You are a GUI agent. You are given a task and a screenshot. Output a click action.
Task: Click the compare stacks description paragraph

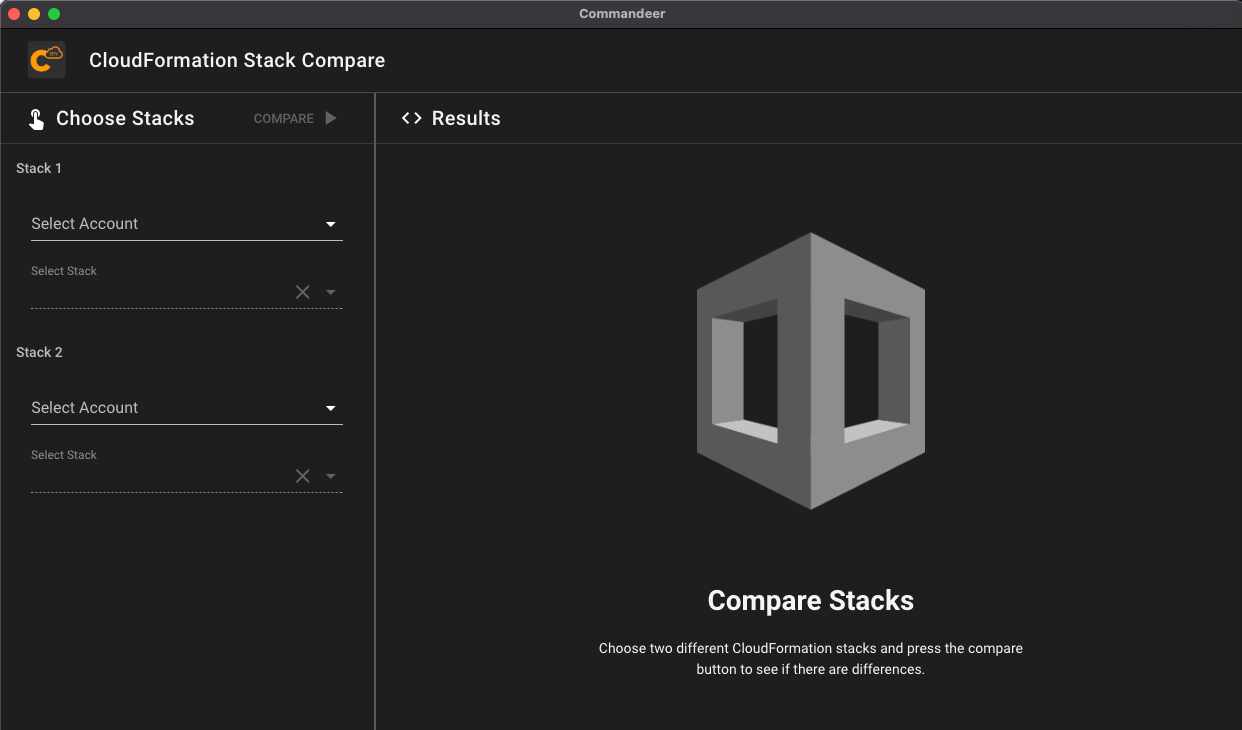[x=811, y=659]
